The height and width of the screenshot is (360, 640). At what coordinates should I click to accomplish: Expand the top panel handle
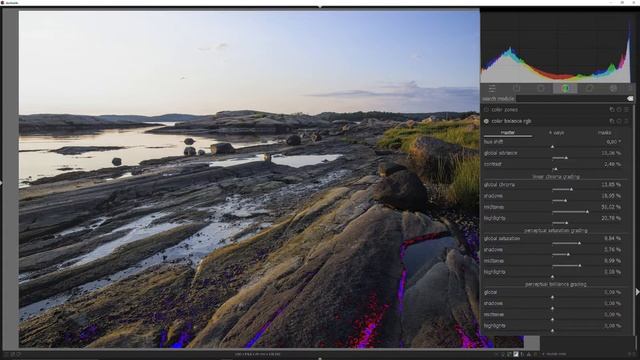320,7
